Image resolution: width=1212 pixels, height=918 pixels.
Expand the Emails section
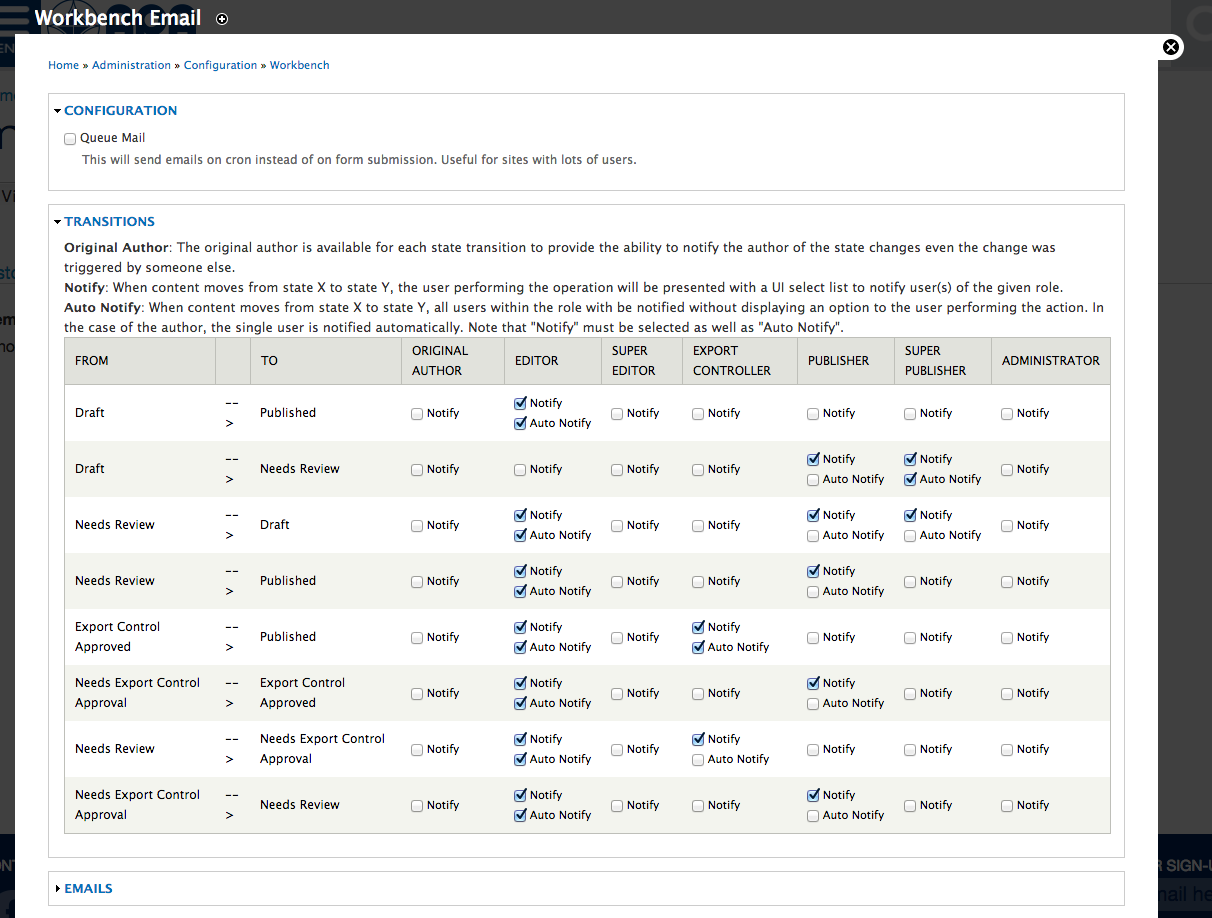(x=88, y=888)
